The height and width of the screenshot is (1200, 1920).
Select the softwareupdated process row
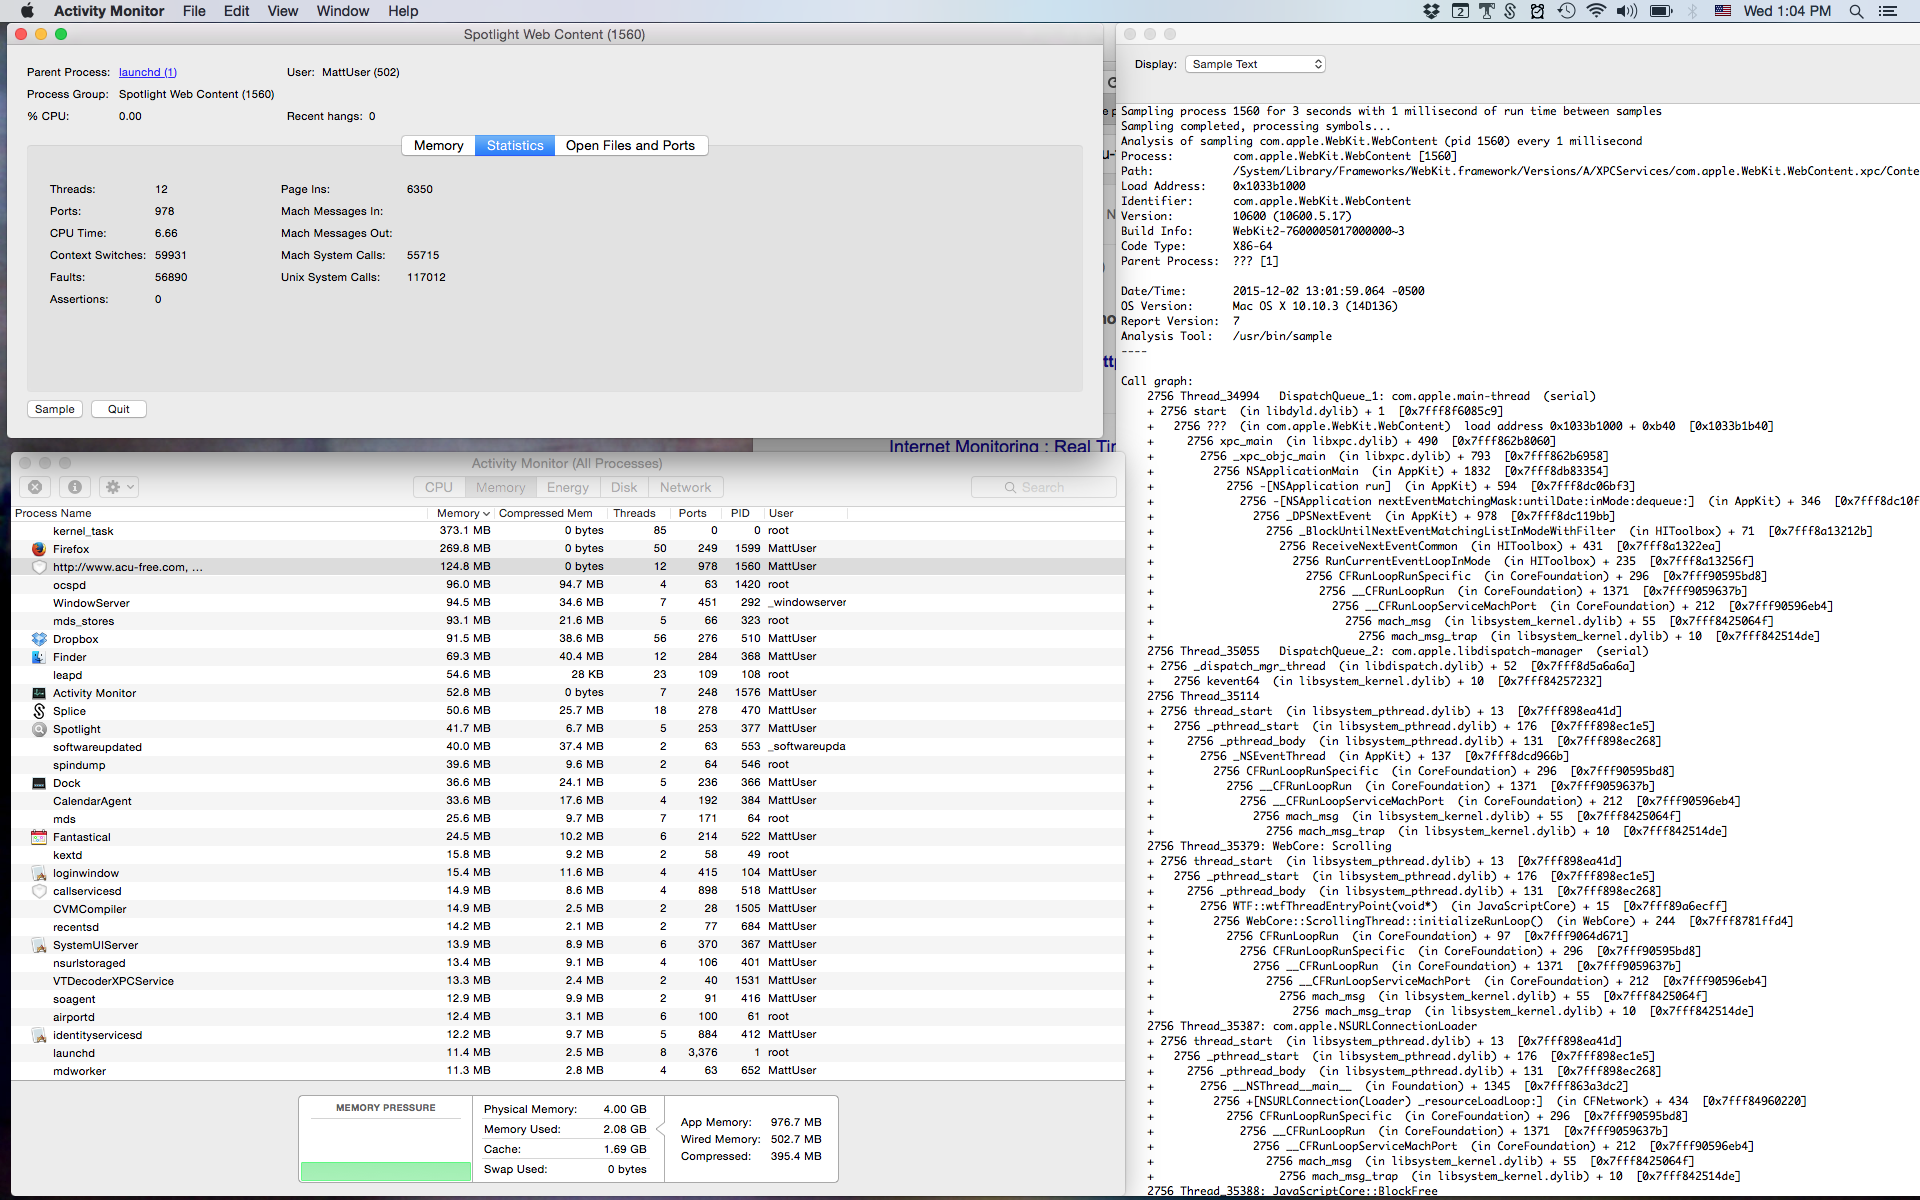click(568, 747)
